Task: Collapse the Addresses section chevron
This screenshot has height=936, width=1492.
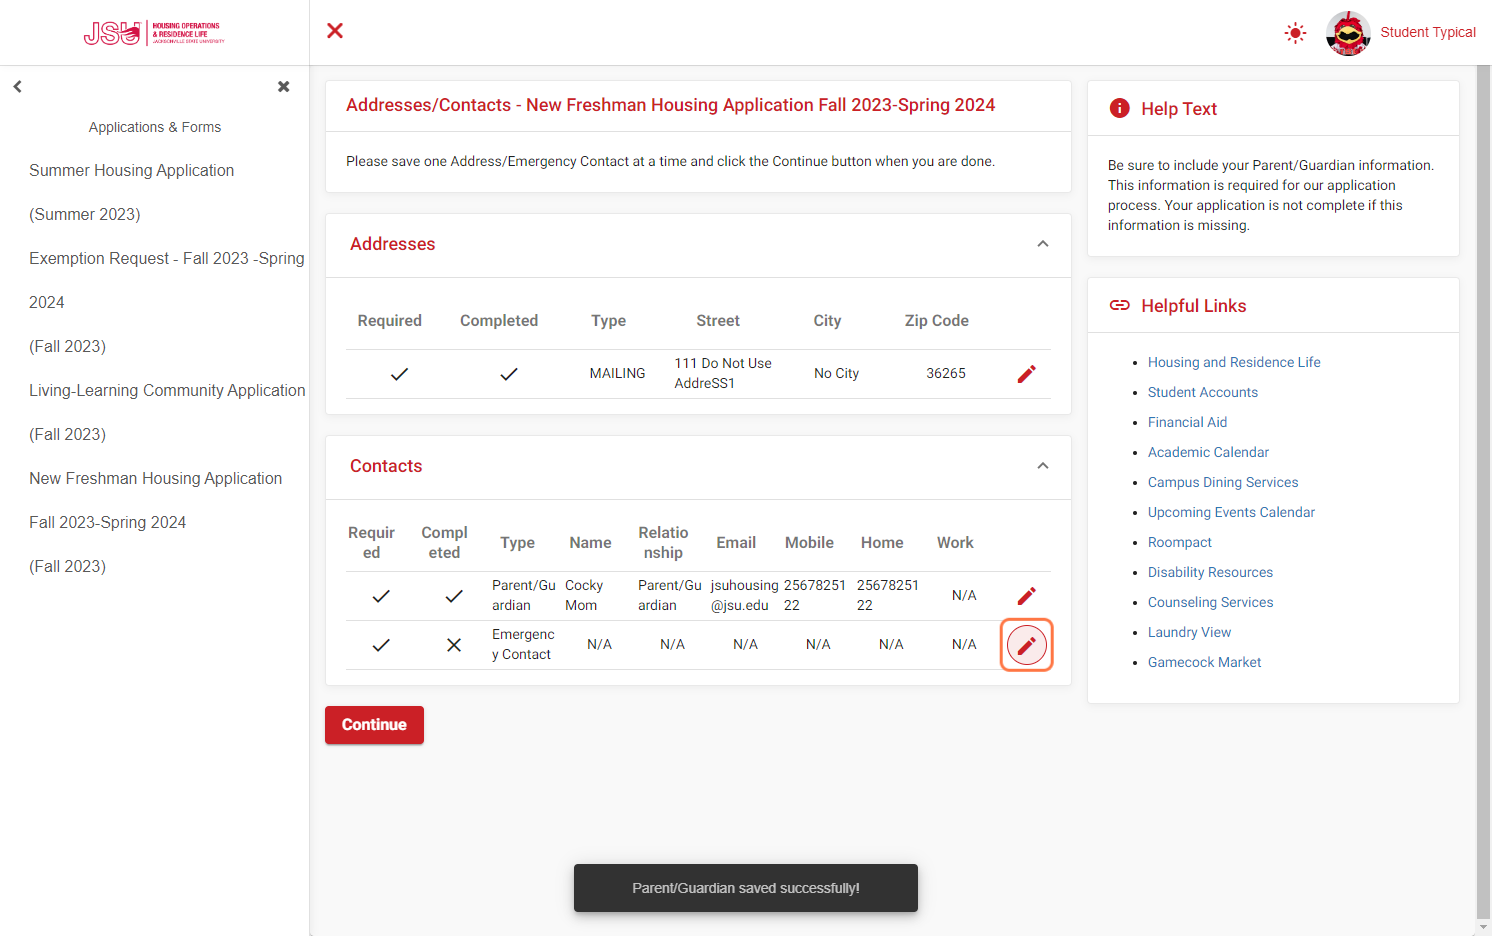Action: click(x=1043, y=244)
